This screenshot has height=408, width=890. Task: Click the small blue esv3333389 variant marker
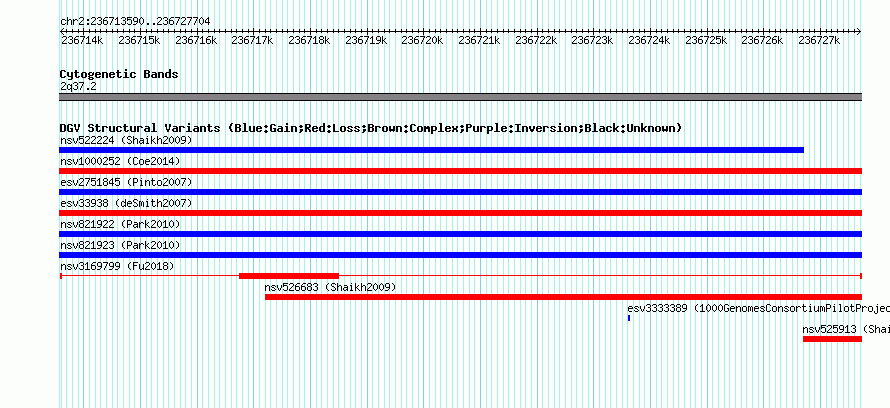click(629, 318)
